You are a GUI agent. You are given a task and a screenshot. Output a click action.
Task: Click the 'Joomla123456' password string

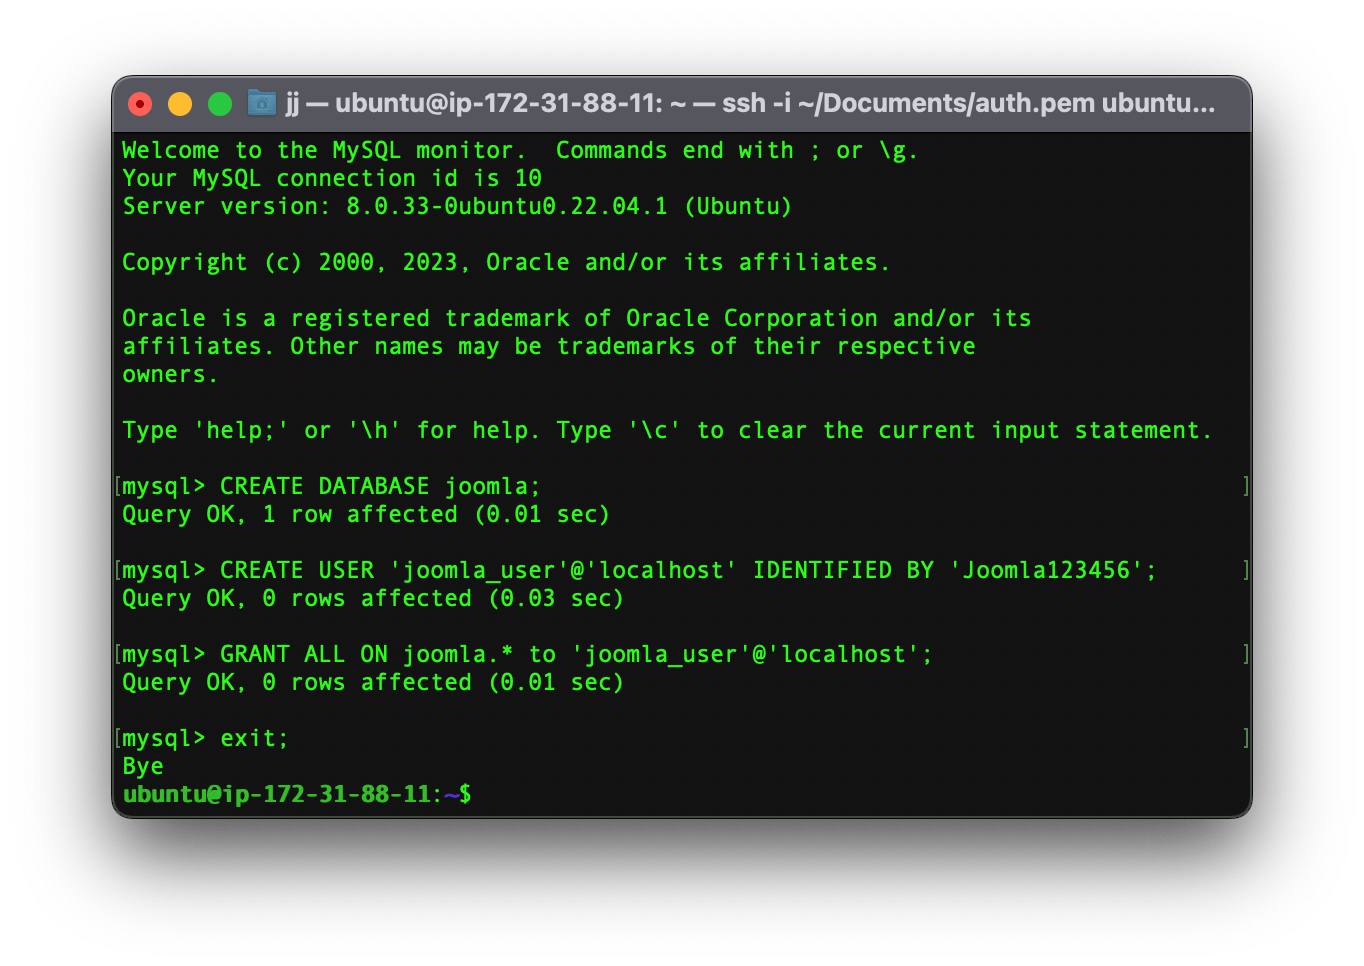point(1047,571)
